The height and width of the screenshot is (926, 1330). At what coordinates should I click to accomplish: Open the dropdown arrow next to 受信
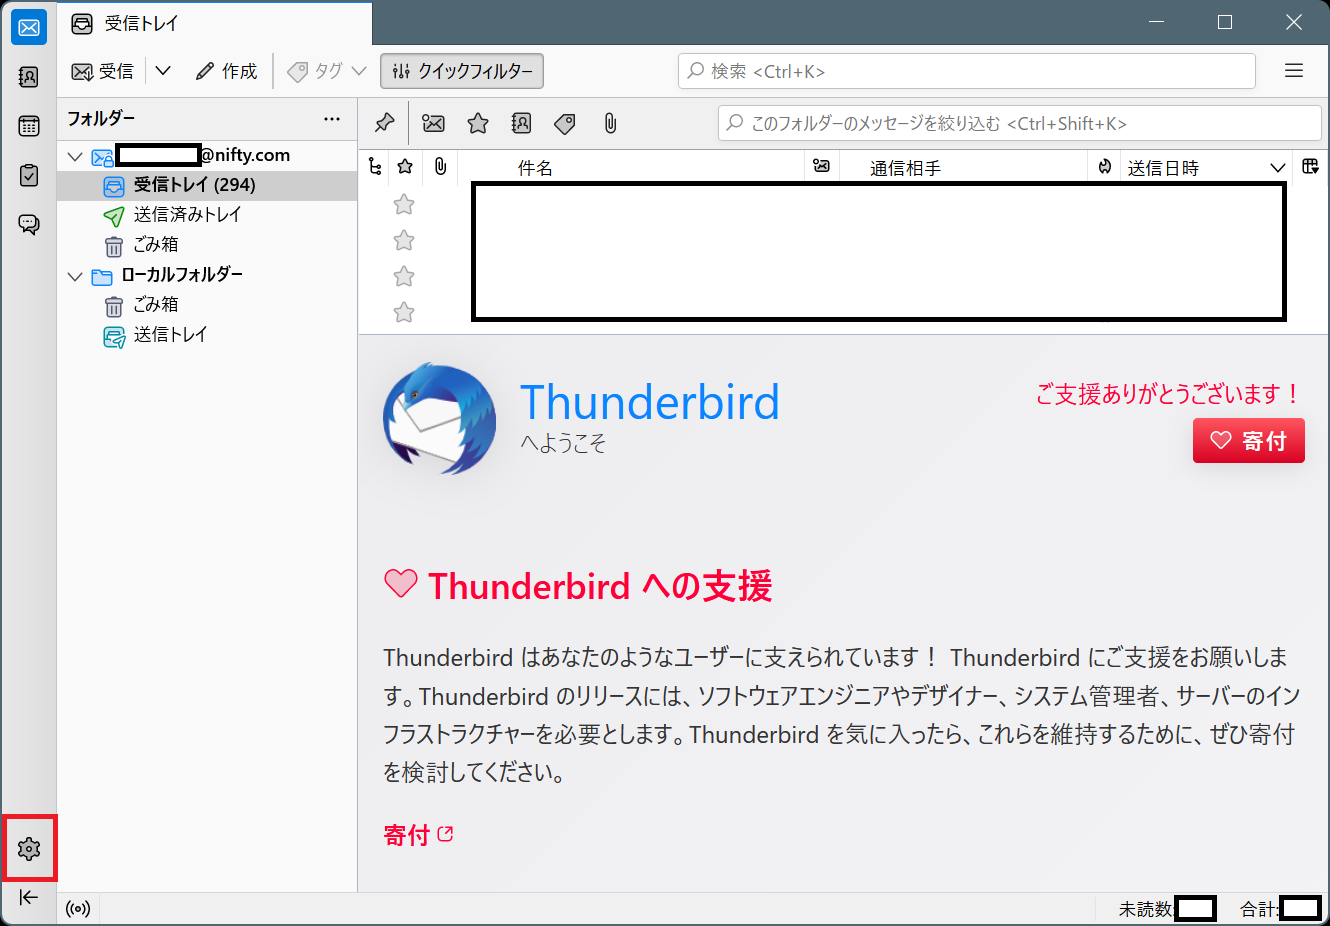pos(163,71)
